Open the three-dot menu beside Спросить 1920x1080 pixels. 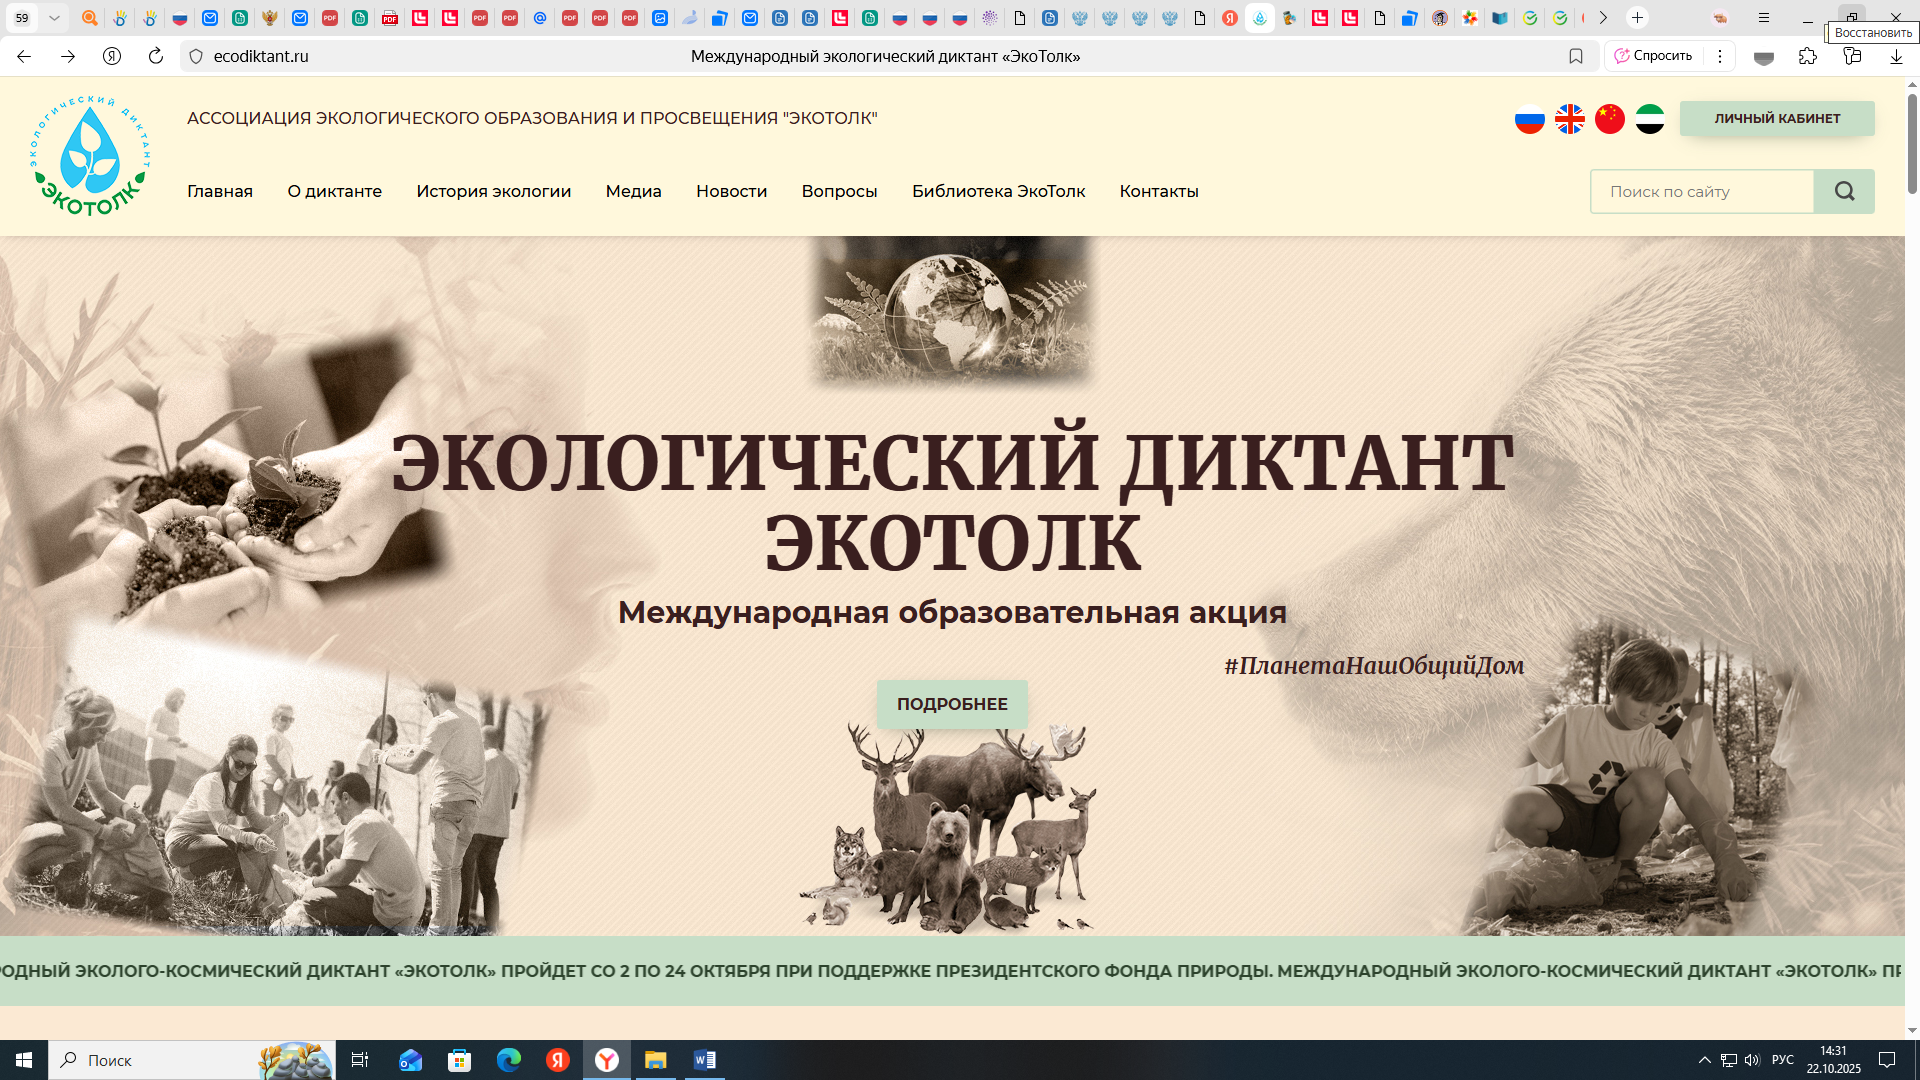click(x=1720, y=56)
